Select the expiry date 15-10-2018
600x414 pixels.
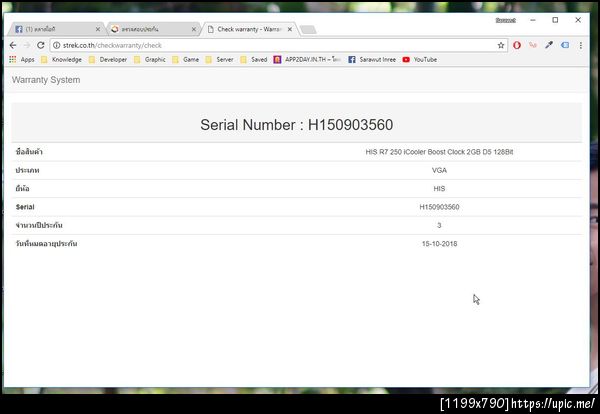coord(439,244)
